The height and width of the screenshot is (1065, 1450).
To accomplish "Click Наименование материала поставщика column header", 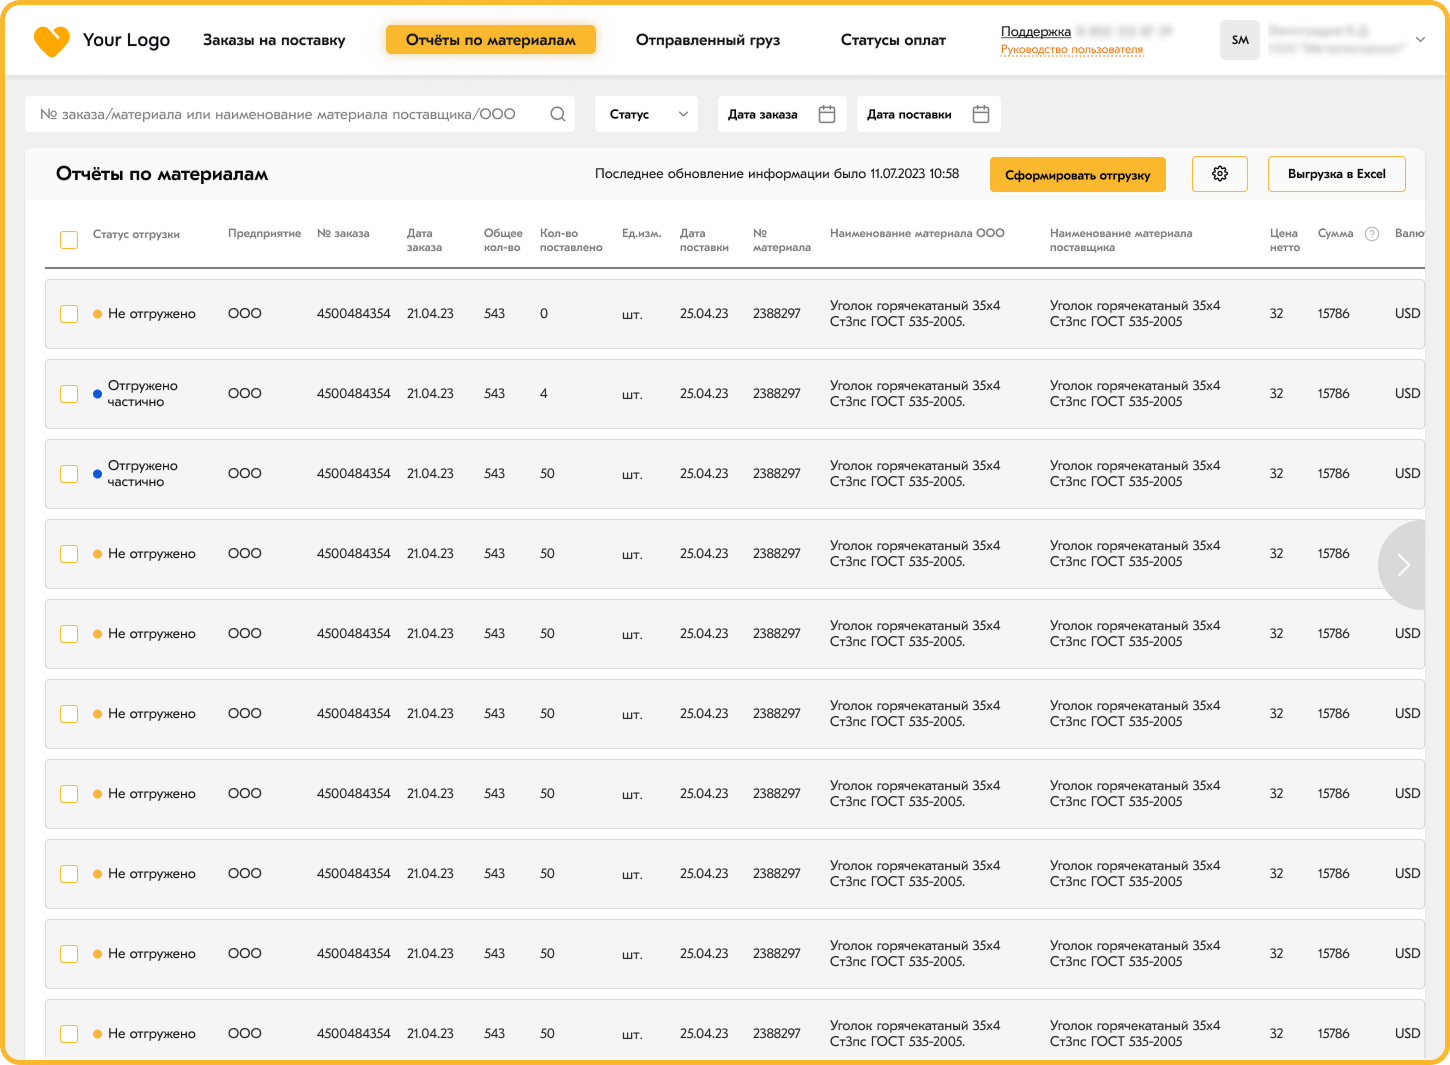I will pos(1121,240).
